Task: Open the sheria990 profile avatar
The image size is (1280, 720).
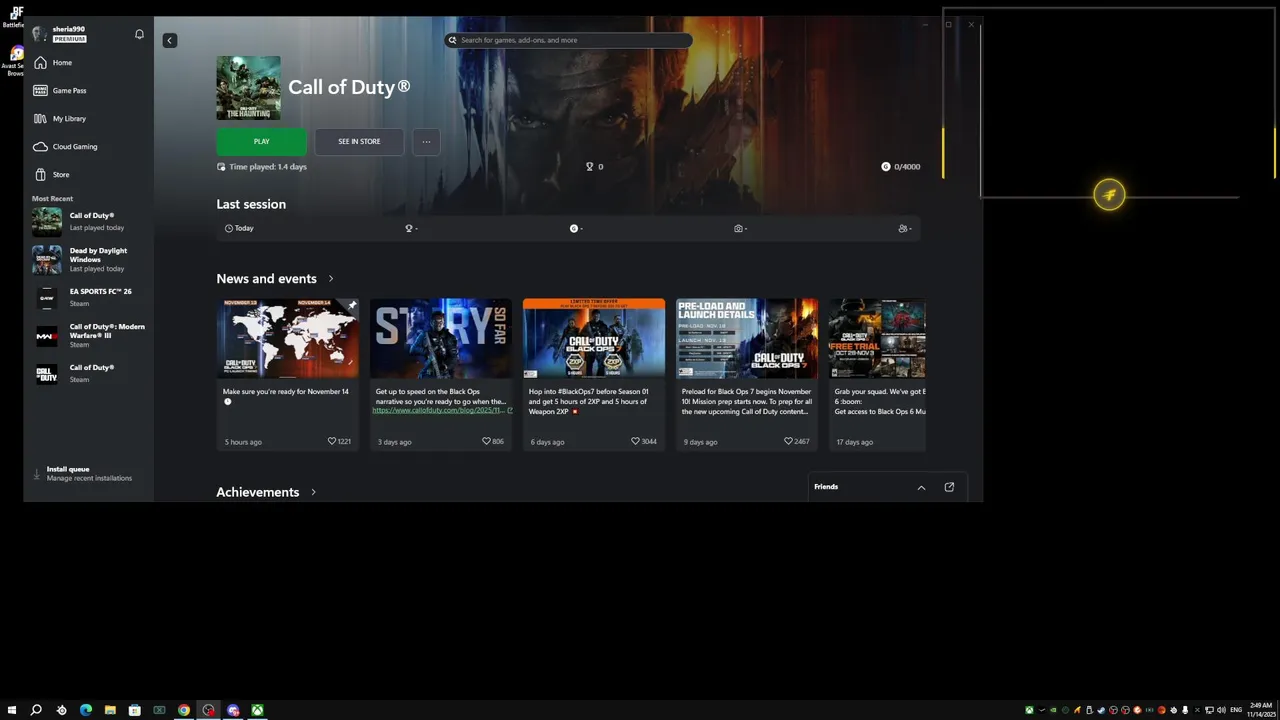Action: [38, 34]
